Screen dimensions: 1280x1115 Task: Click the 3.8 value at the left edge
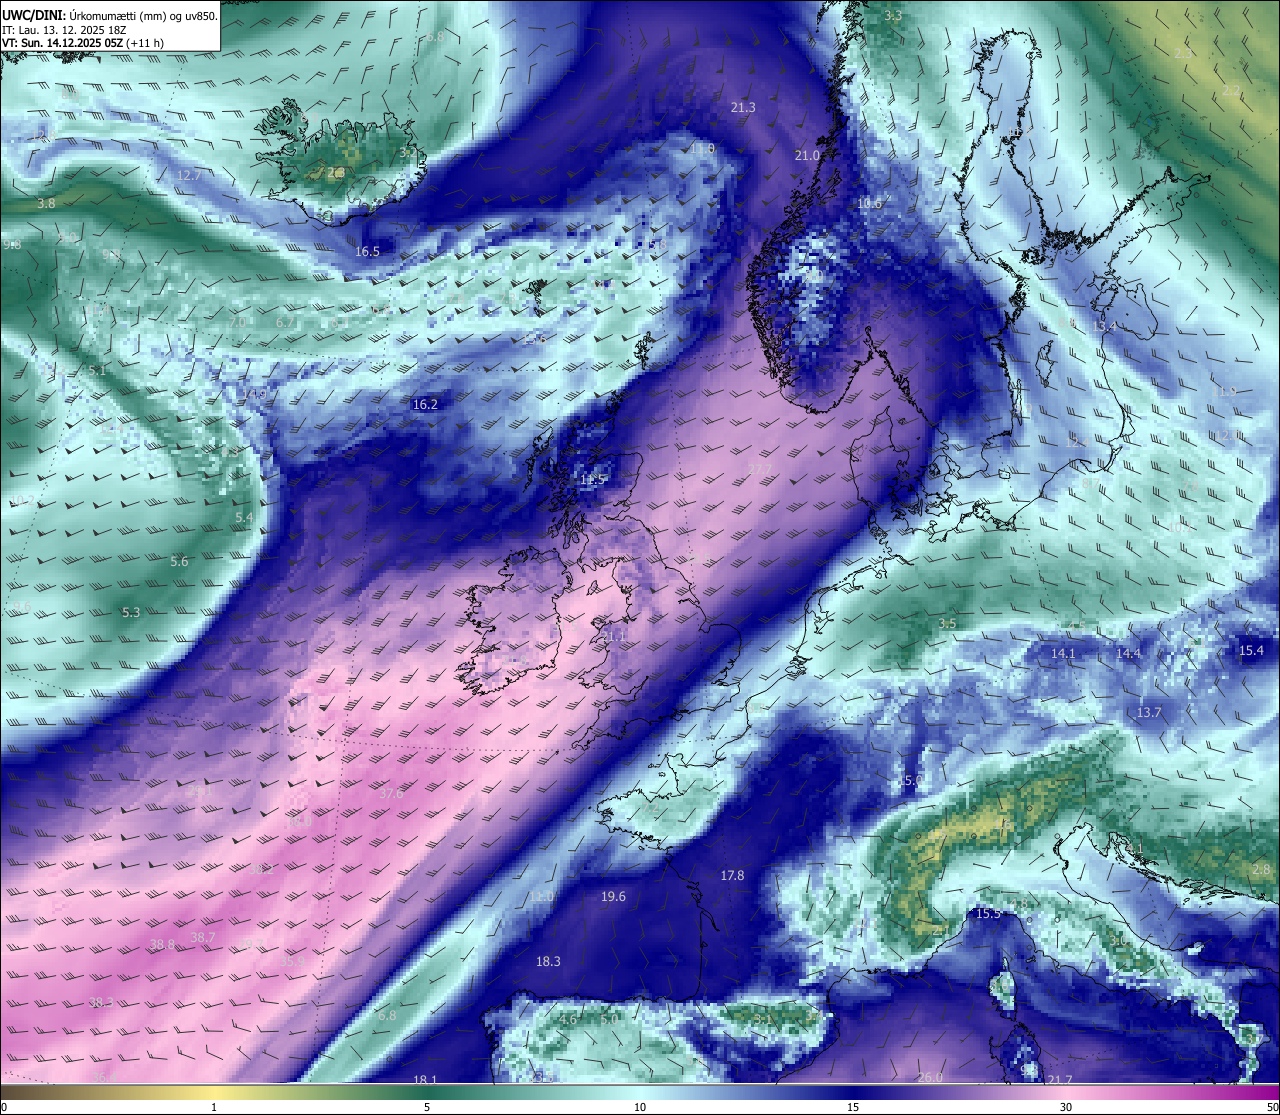tap(46, 203)
